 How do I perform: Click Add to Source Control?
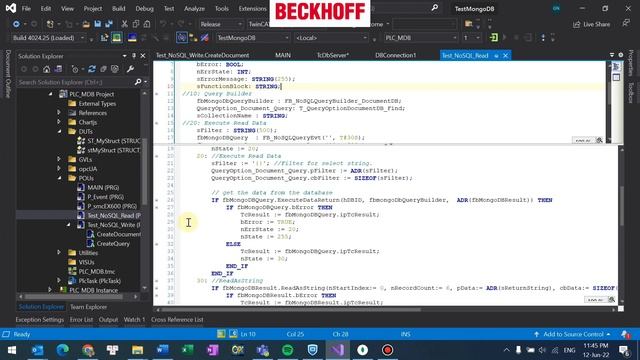pos(572,334)
